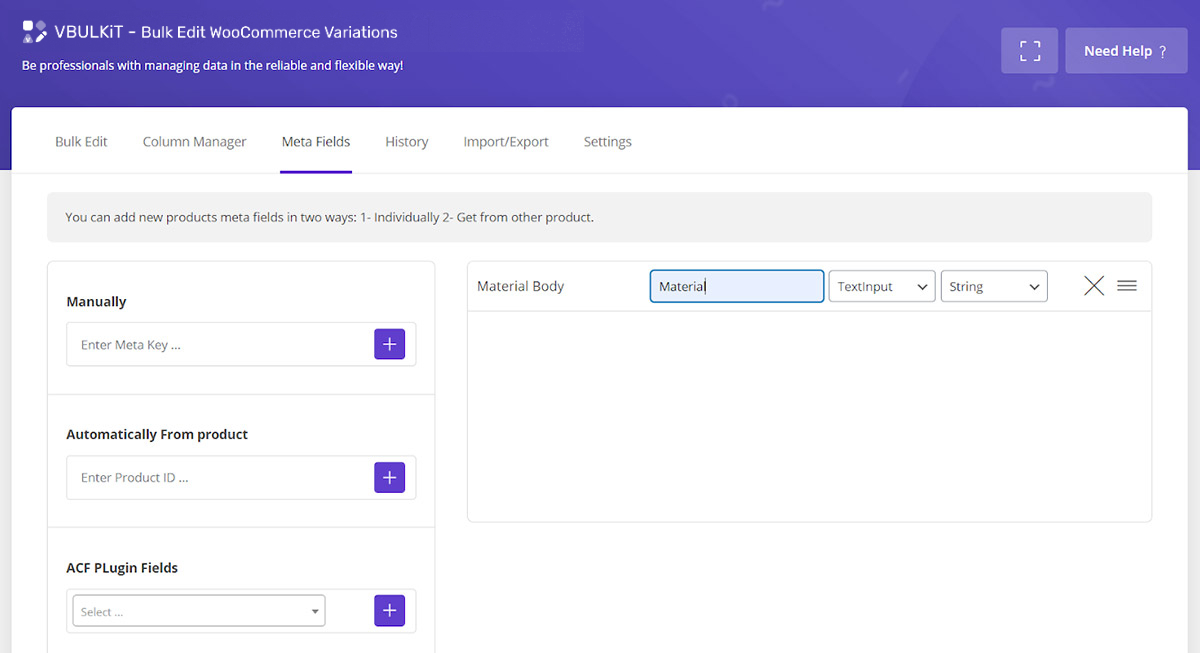The height and width of the screenshot is (653, 1200).
Task: Go to the History tab
Action: tap(406, 142)
